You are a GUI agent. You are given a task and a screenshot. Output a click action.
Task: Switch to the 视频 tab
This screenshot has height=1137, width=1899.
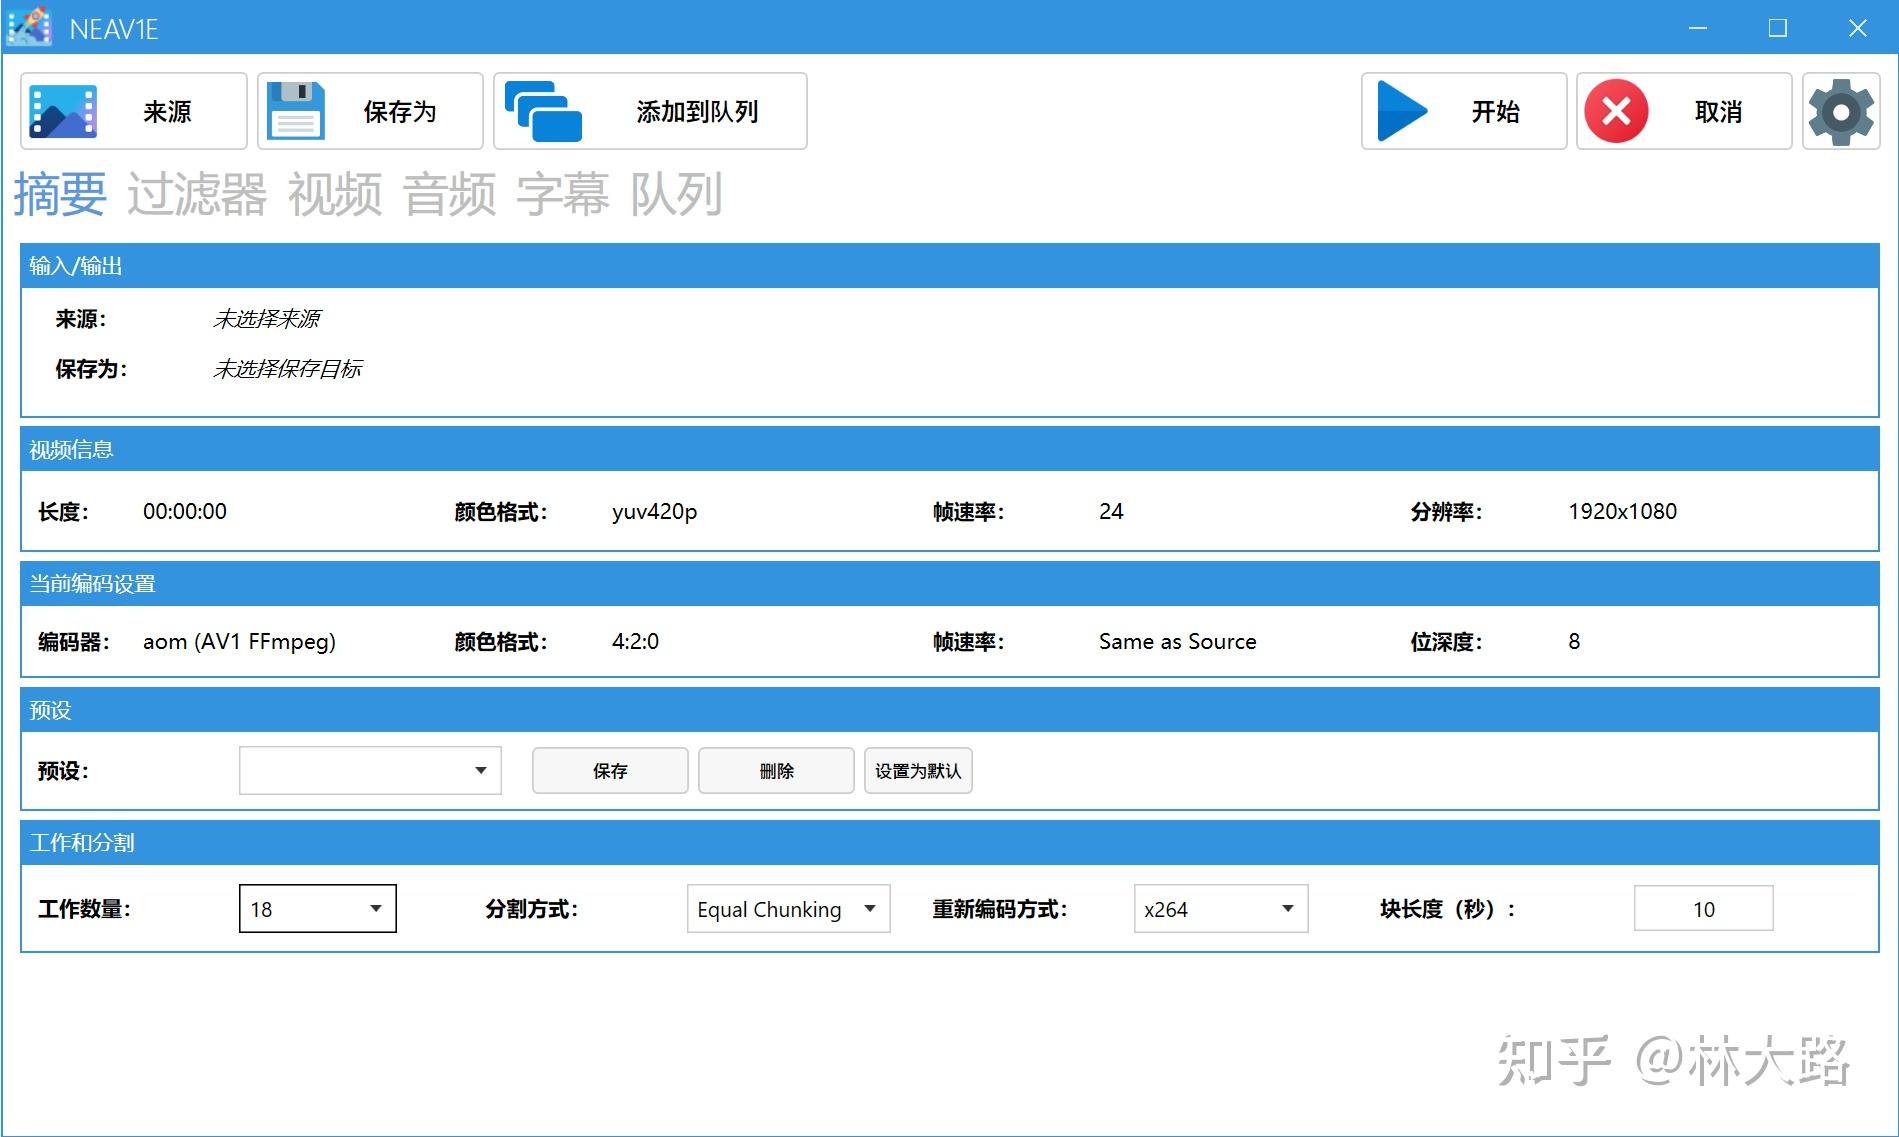point(335,196)
